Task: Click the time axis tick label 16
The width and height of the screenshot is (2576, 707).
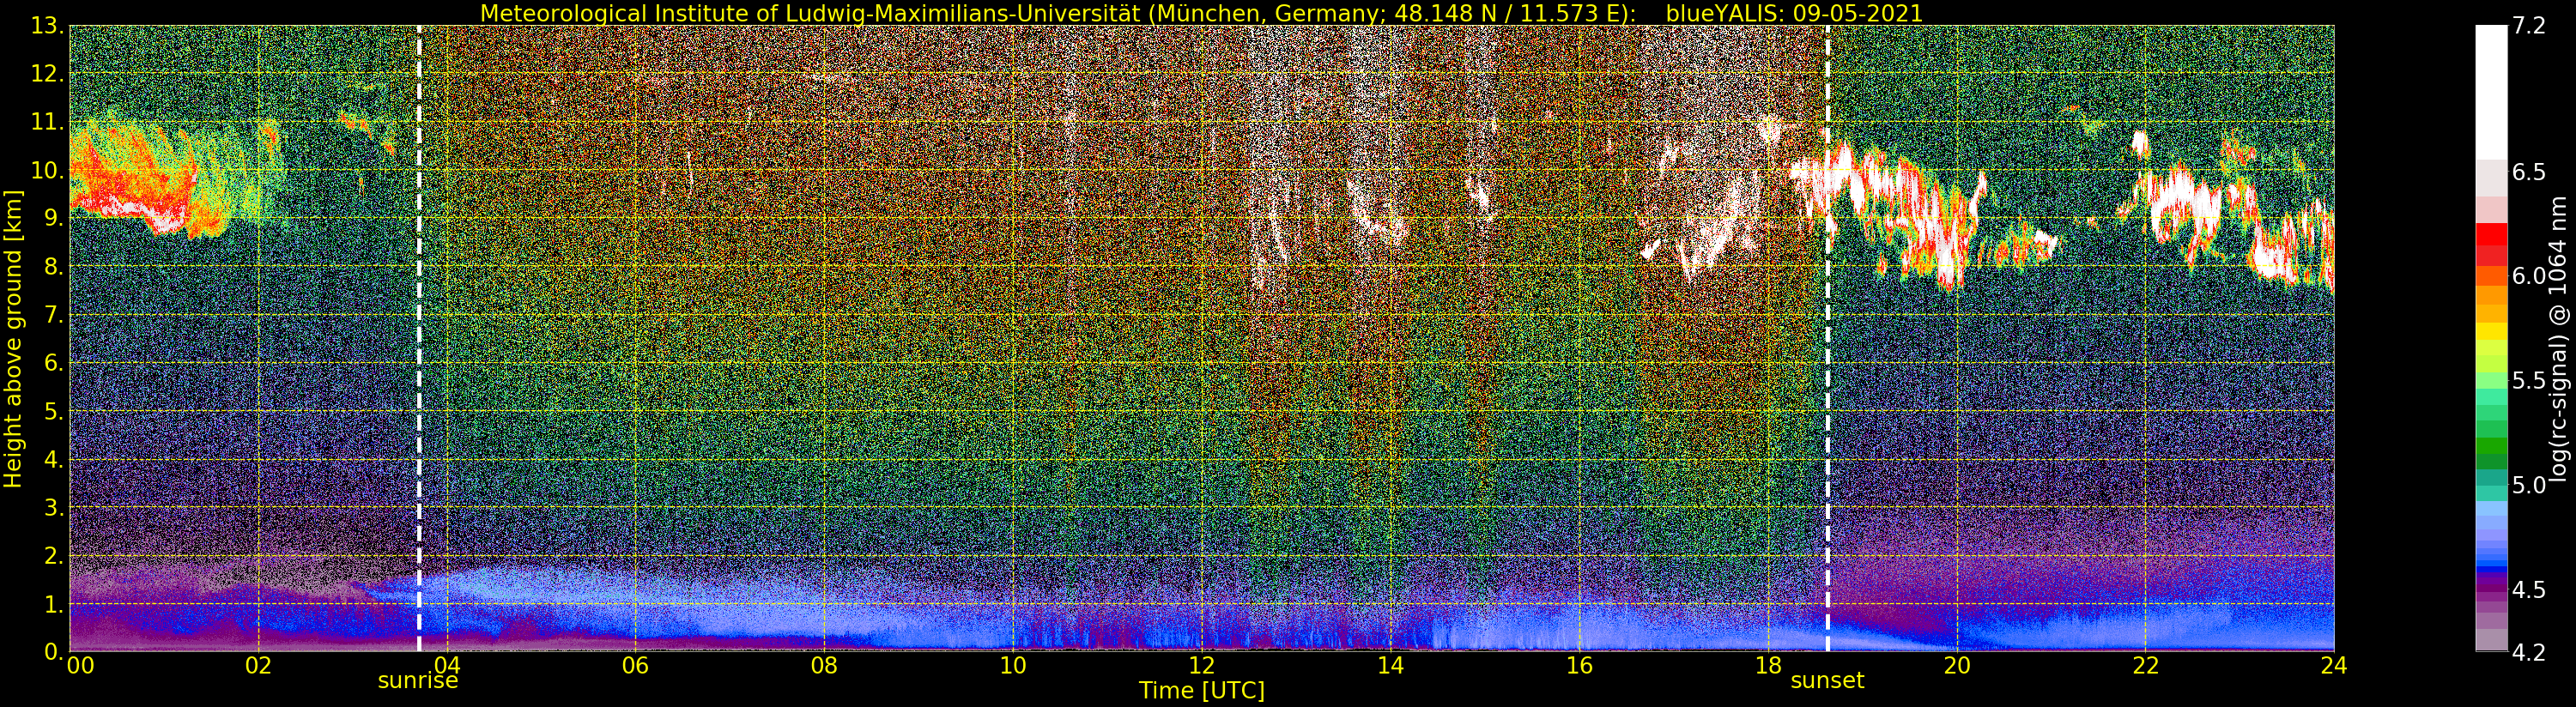Action: click(x=1579, y=666)
